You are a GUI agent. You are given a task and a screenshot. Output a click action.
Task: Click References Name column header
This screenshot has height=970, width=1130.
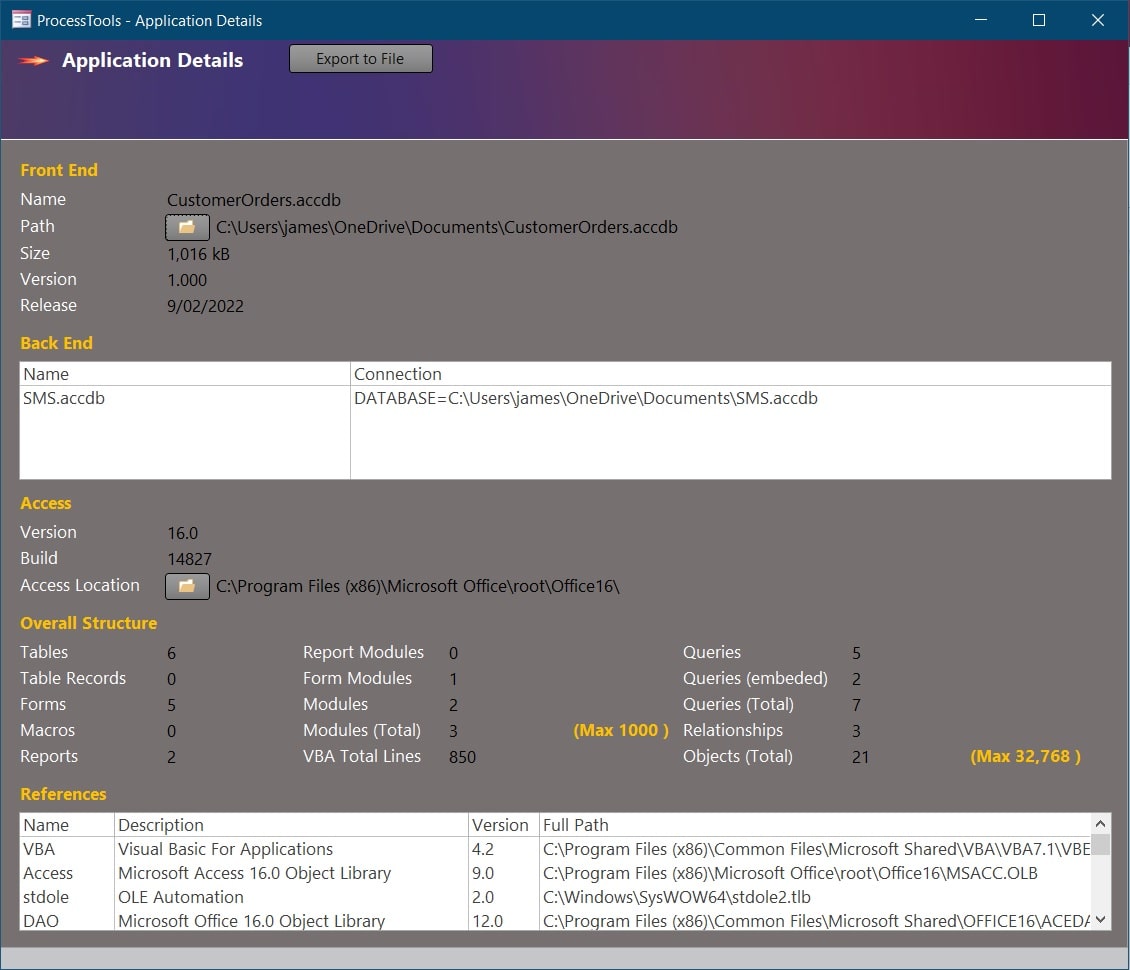pyautogui.click(x=67, y=825)
